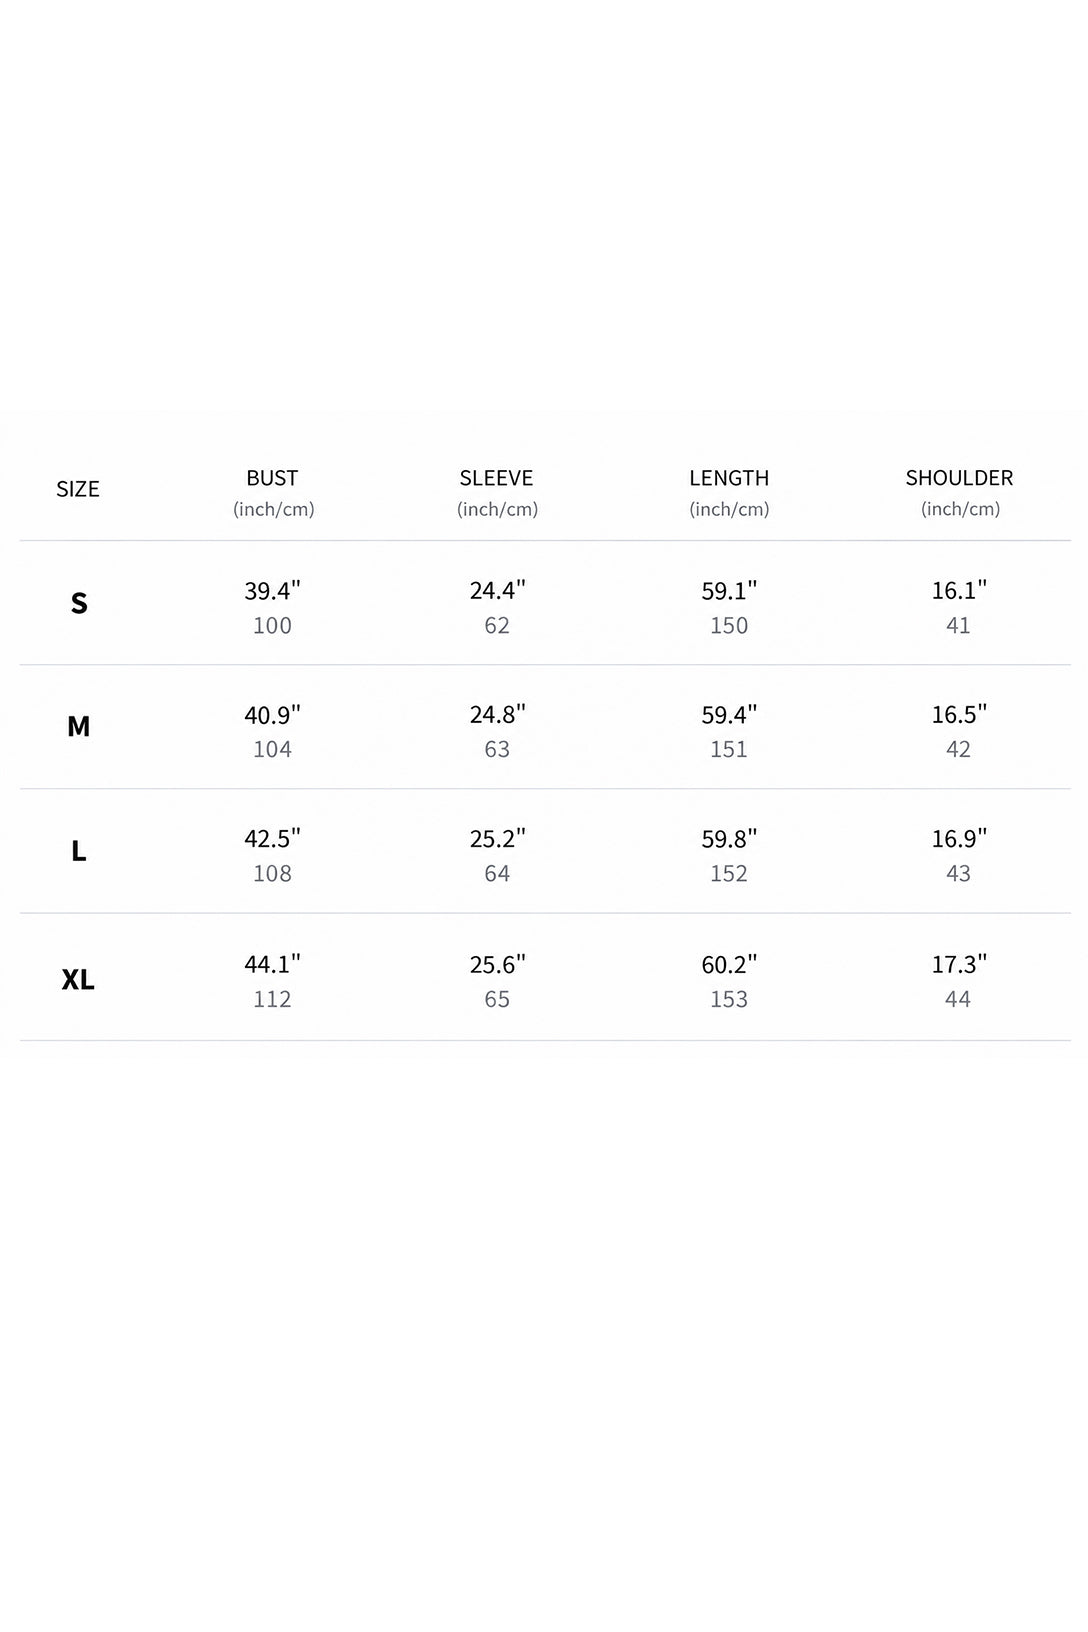Click the 44 cm shoulder value

coord(958,999)
